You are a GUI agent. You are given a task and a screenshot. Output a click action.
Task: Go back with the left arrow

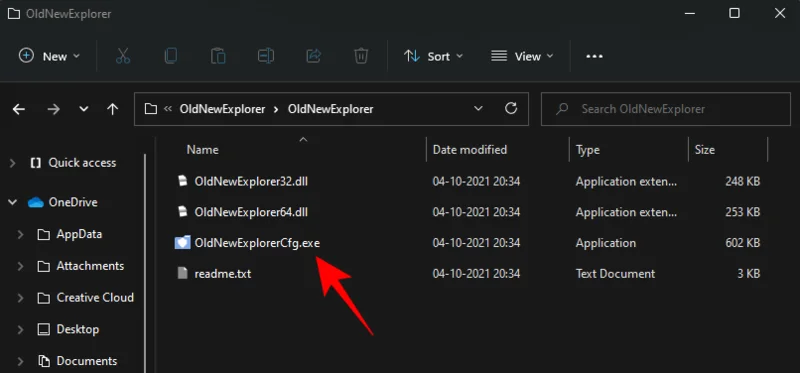point(19,109)
